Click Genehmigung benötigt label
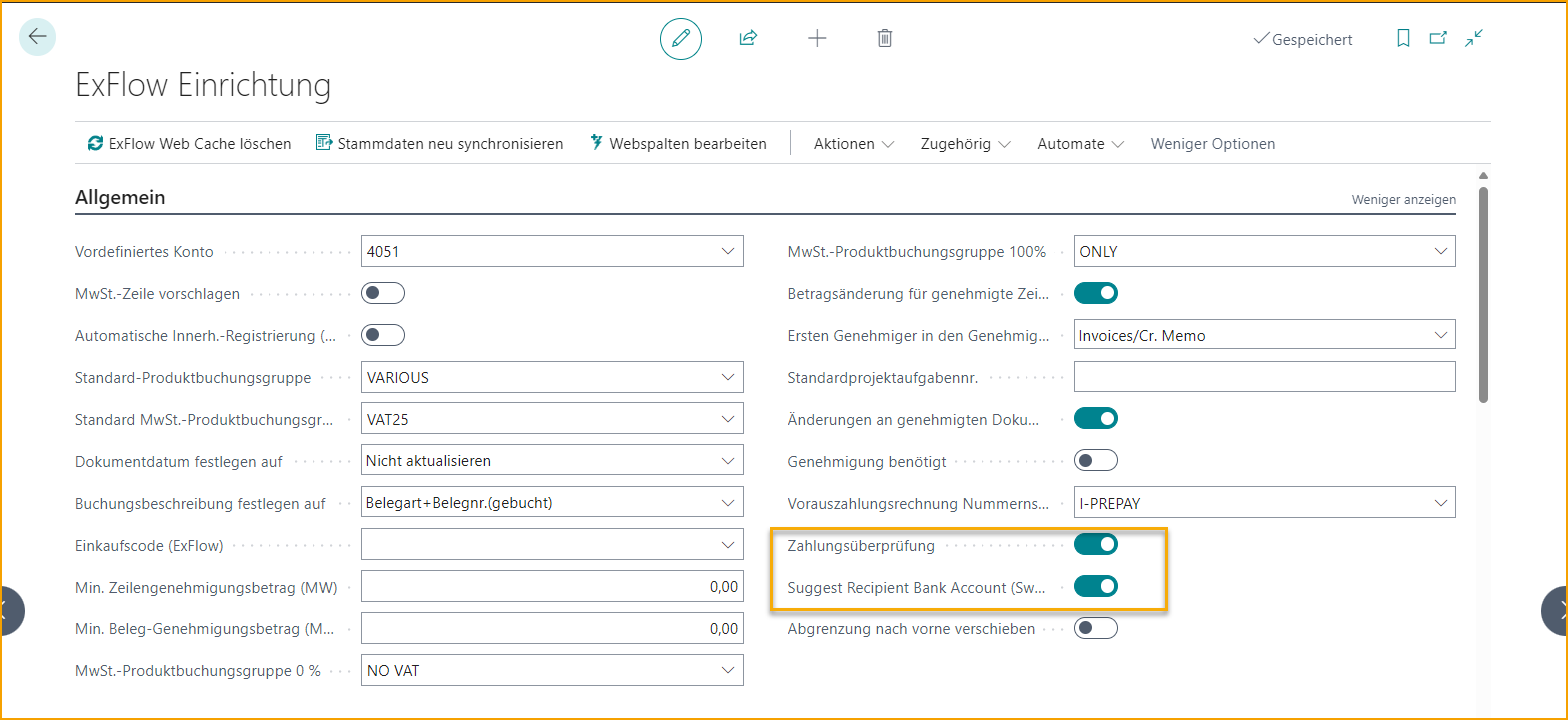Image resolution: width=1568 pixels, height=720 pixels. [x=867, y=462]
